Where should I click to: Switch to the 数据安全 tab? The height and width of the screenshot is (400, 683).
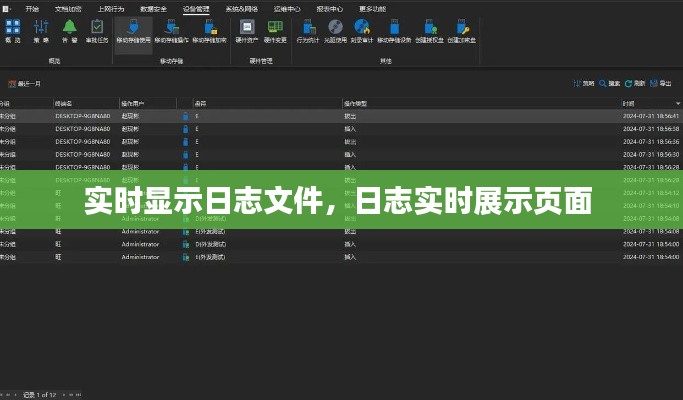tap(154, 7)
